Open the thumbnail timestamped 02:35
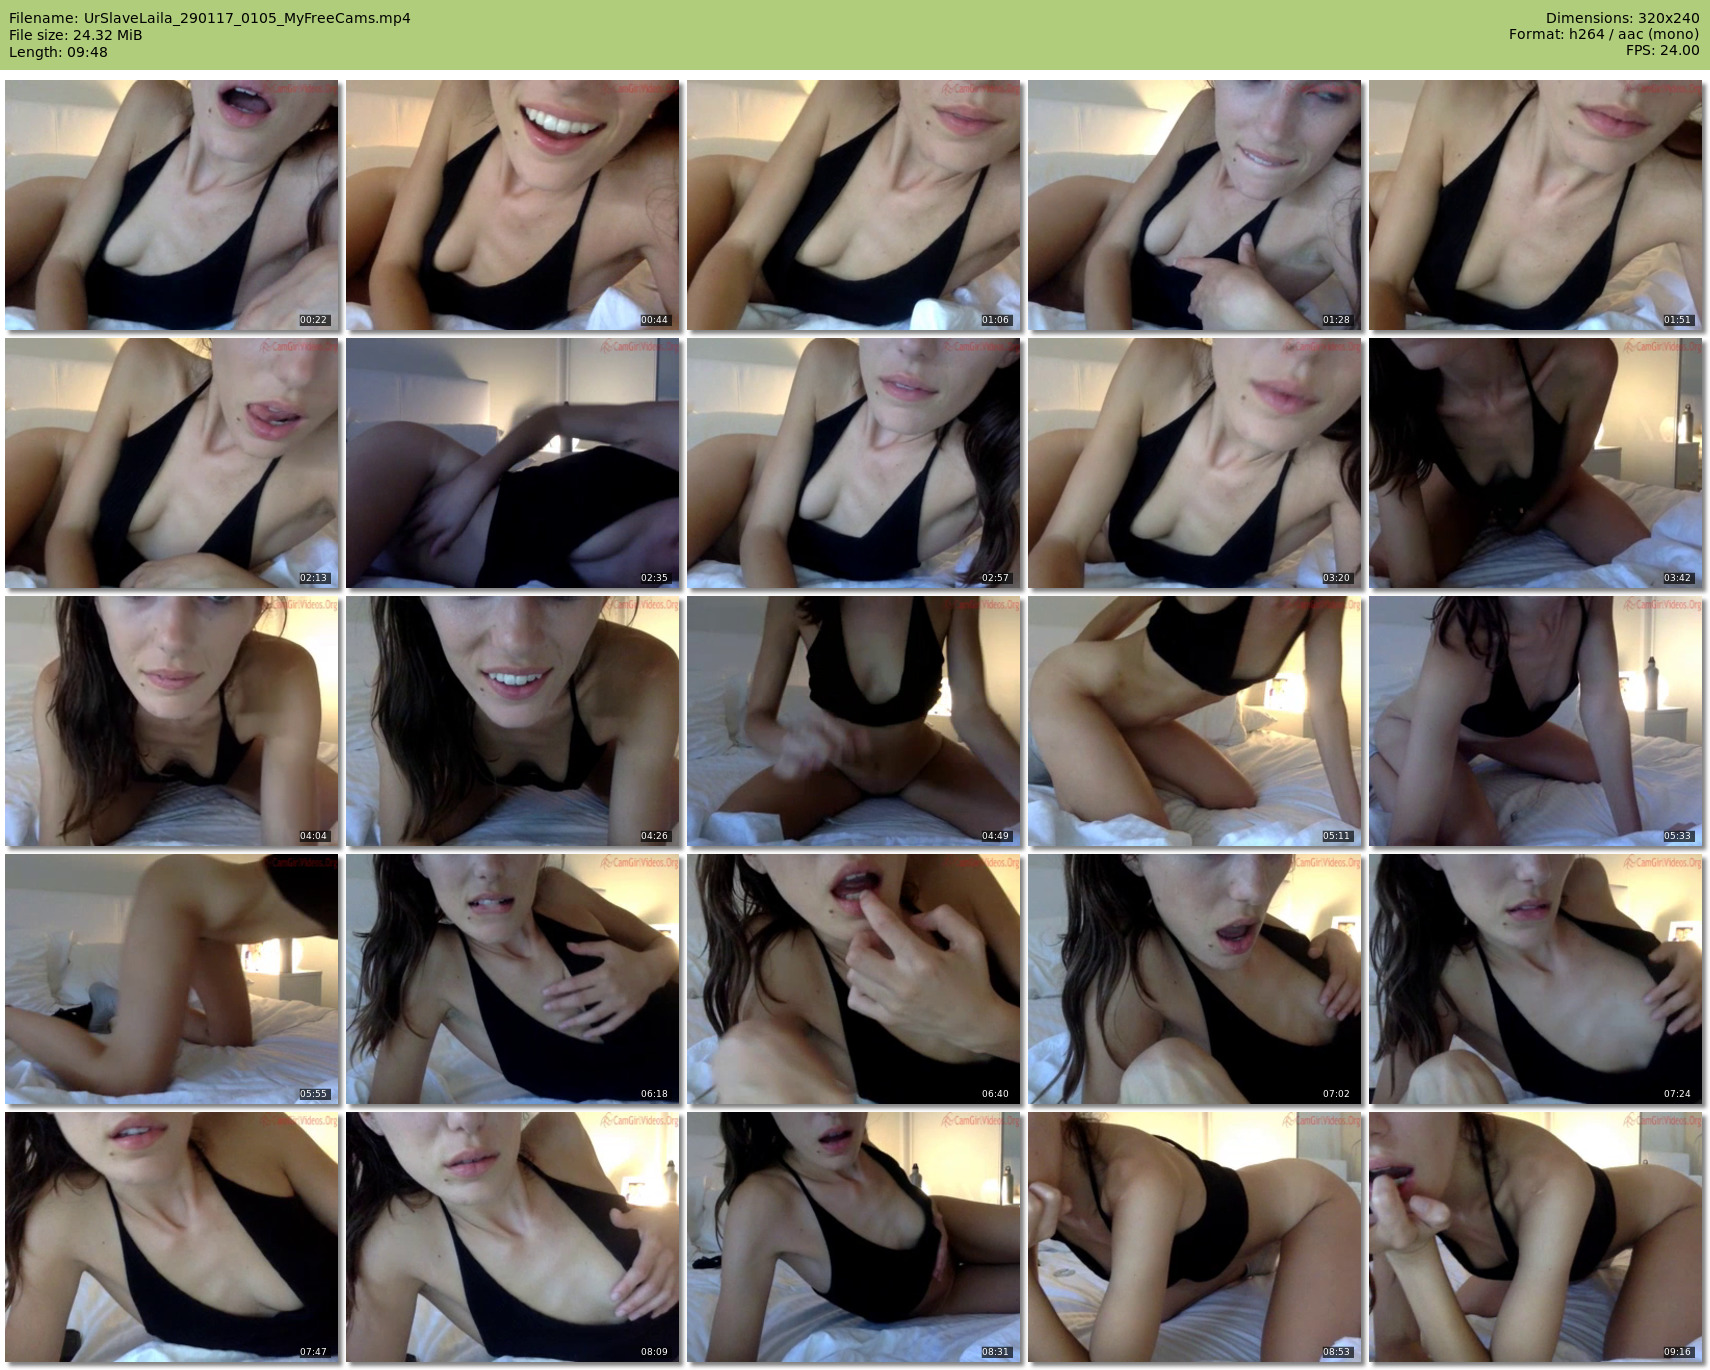This screenshot has width=1710, height=1370. [513, 463]
